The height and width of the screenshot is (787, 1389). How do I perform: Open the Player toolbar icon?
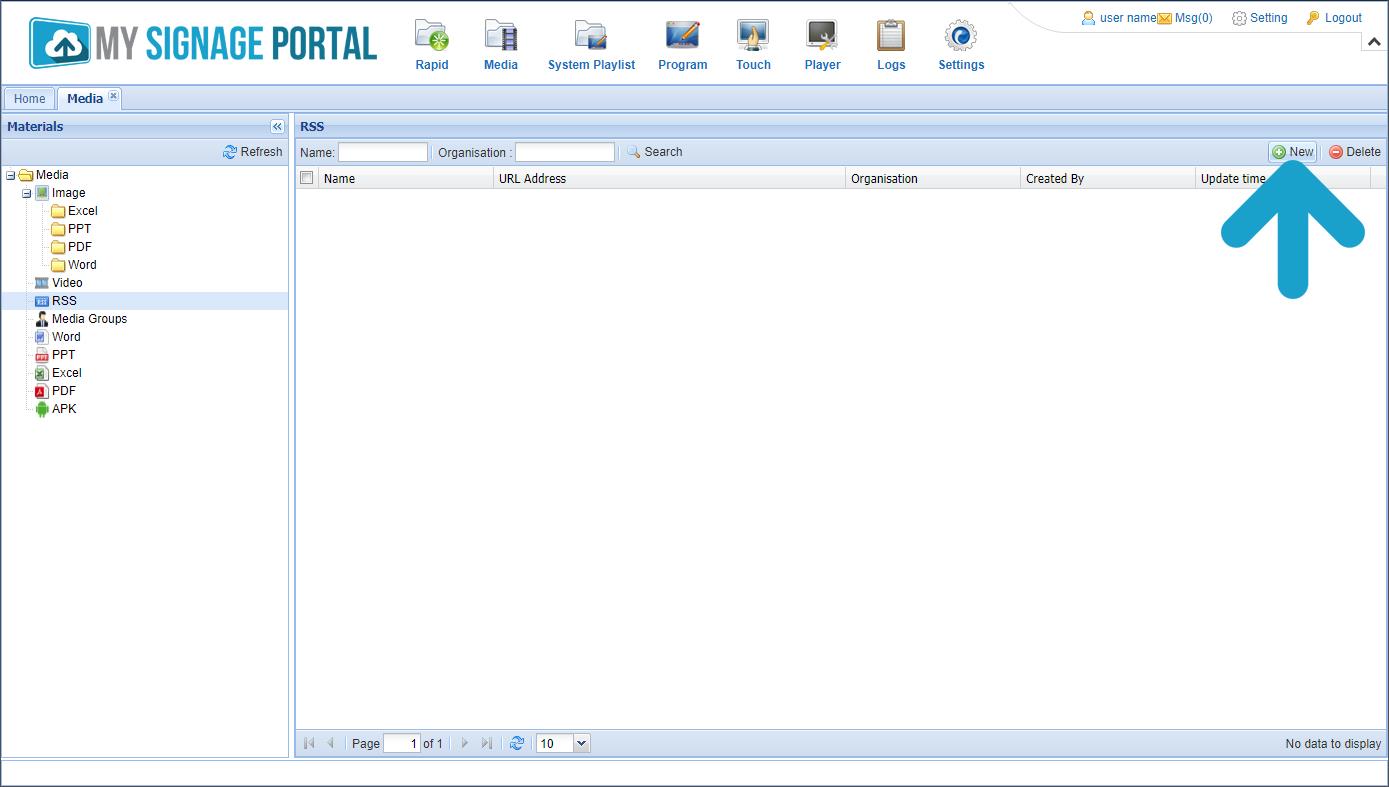coord(822,46)
